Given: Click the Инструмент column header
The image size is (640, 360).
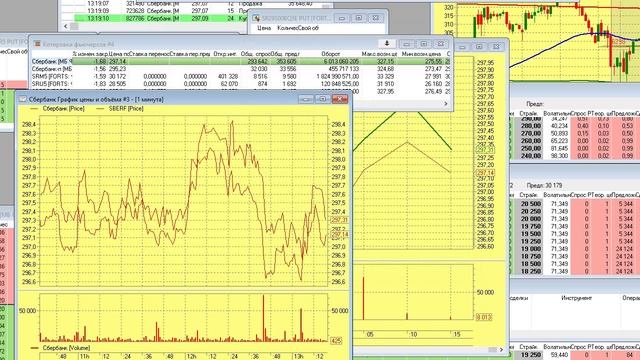Looking at the screenshot, I should 576,298.
